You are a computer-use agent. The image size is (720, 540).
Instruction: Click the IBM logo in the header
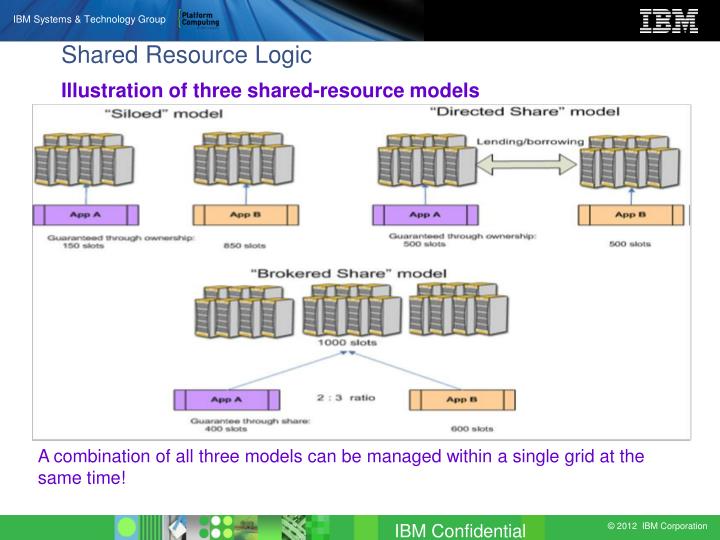669,21
